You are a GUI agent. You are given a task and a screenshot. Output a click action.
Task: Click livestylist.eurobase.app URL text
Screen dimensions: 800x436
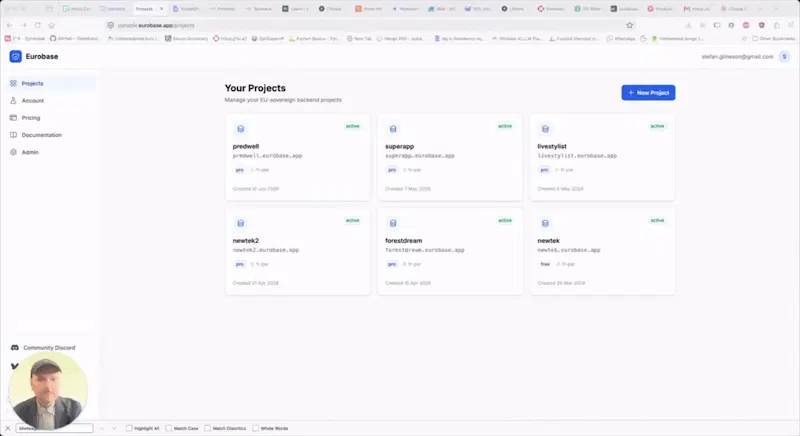[x=577, y=156]
